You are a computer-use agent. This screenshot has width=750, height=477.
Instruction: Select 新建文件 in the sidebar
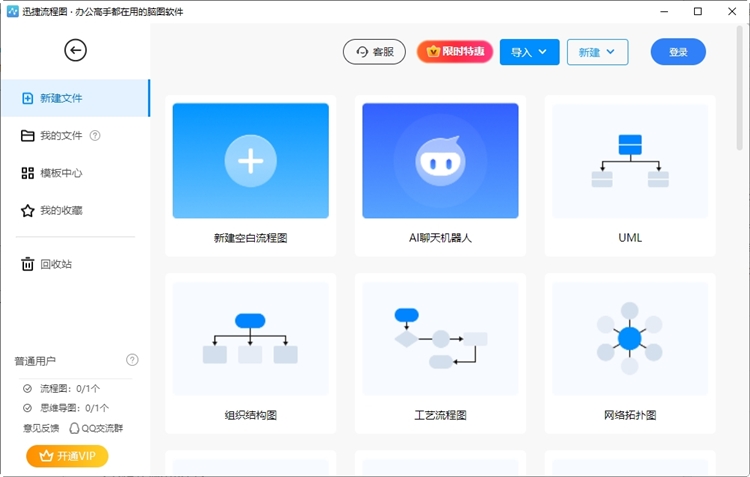click(x=76, y=98)
